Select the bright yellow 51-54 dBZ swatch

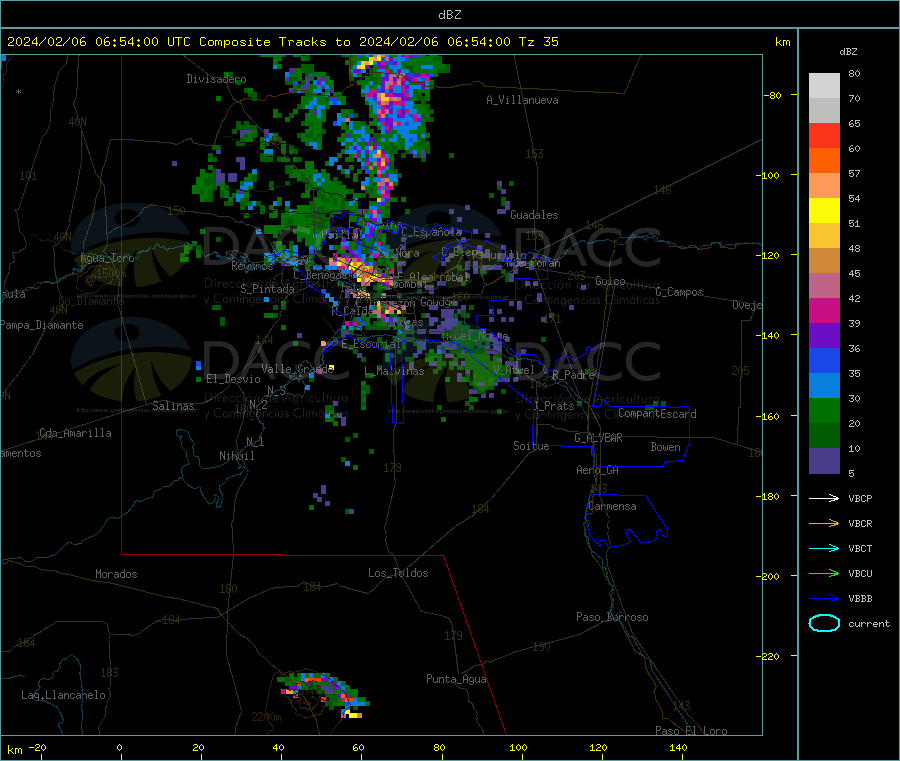point(824,211)
